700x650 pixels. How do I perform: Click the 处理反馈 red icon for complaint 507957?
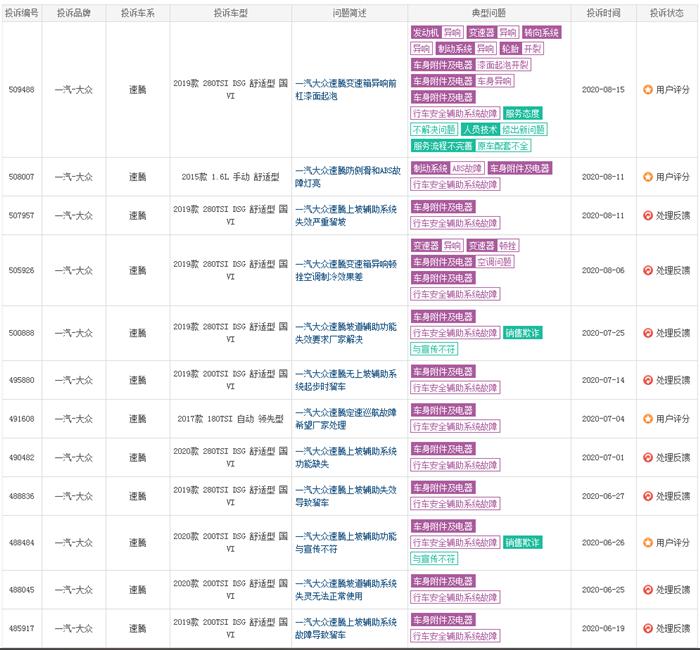647,216
